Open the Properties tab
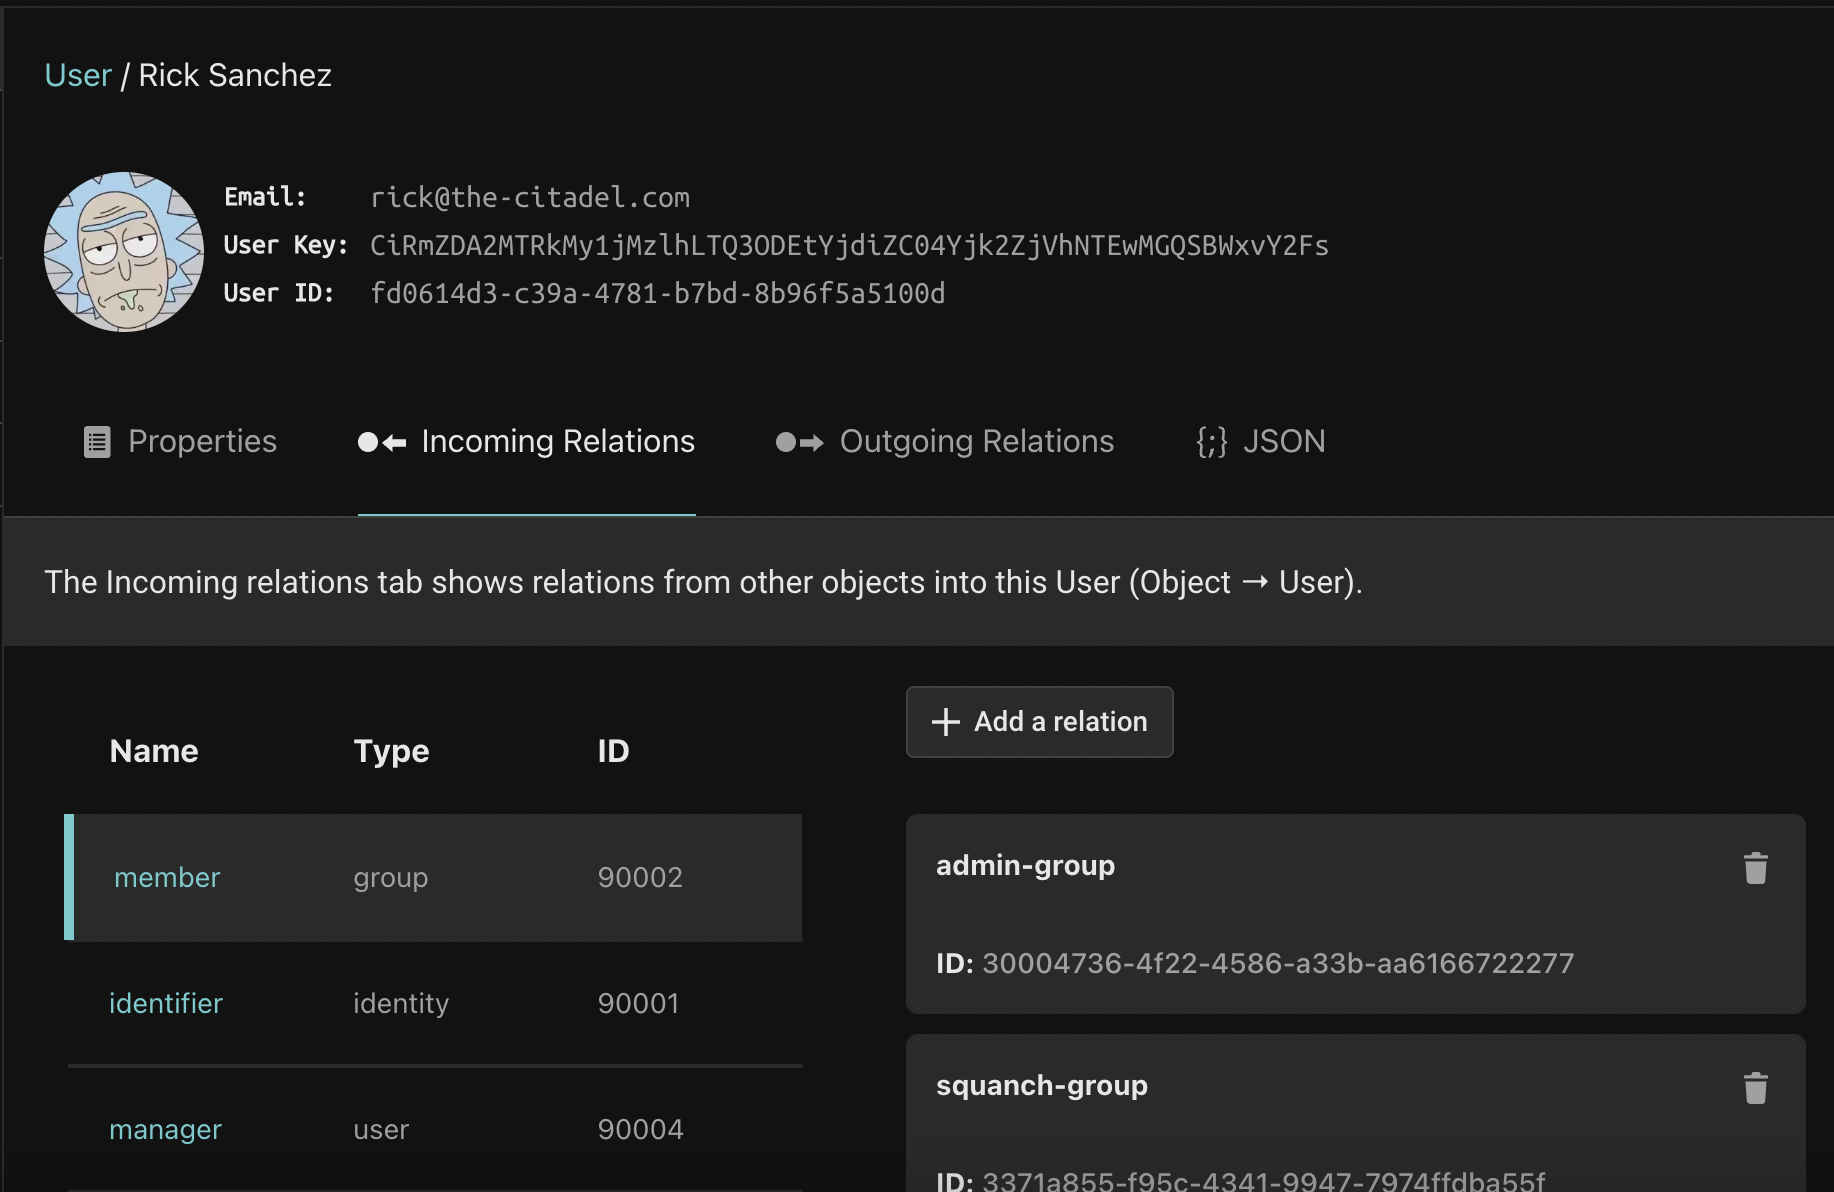Image resolution: width=1834 pixels, height=1192 pixels. point(202,442)
